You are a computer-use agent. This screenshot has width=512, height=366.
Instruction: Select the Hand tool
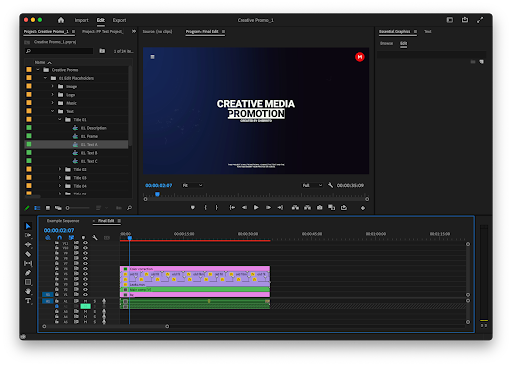click(28, 291)
